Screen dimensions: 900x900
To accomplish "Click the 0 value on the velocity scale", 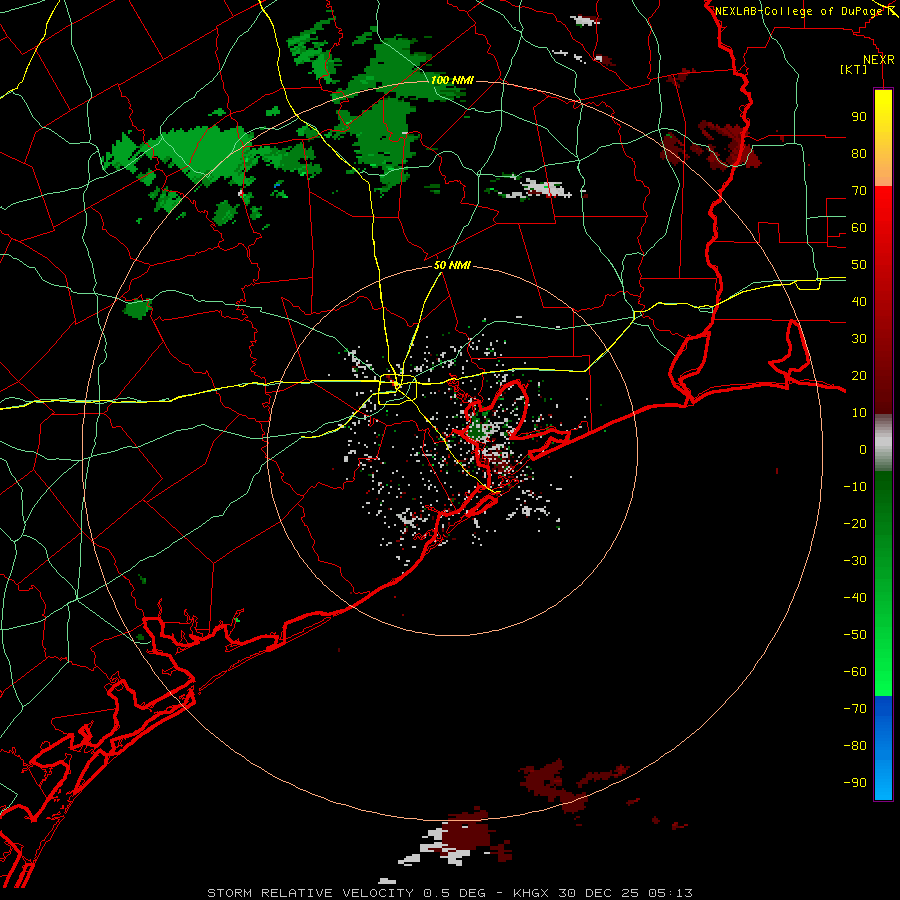I will pyautogui.click(x=863, y=450).
